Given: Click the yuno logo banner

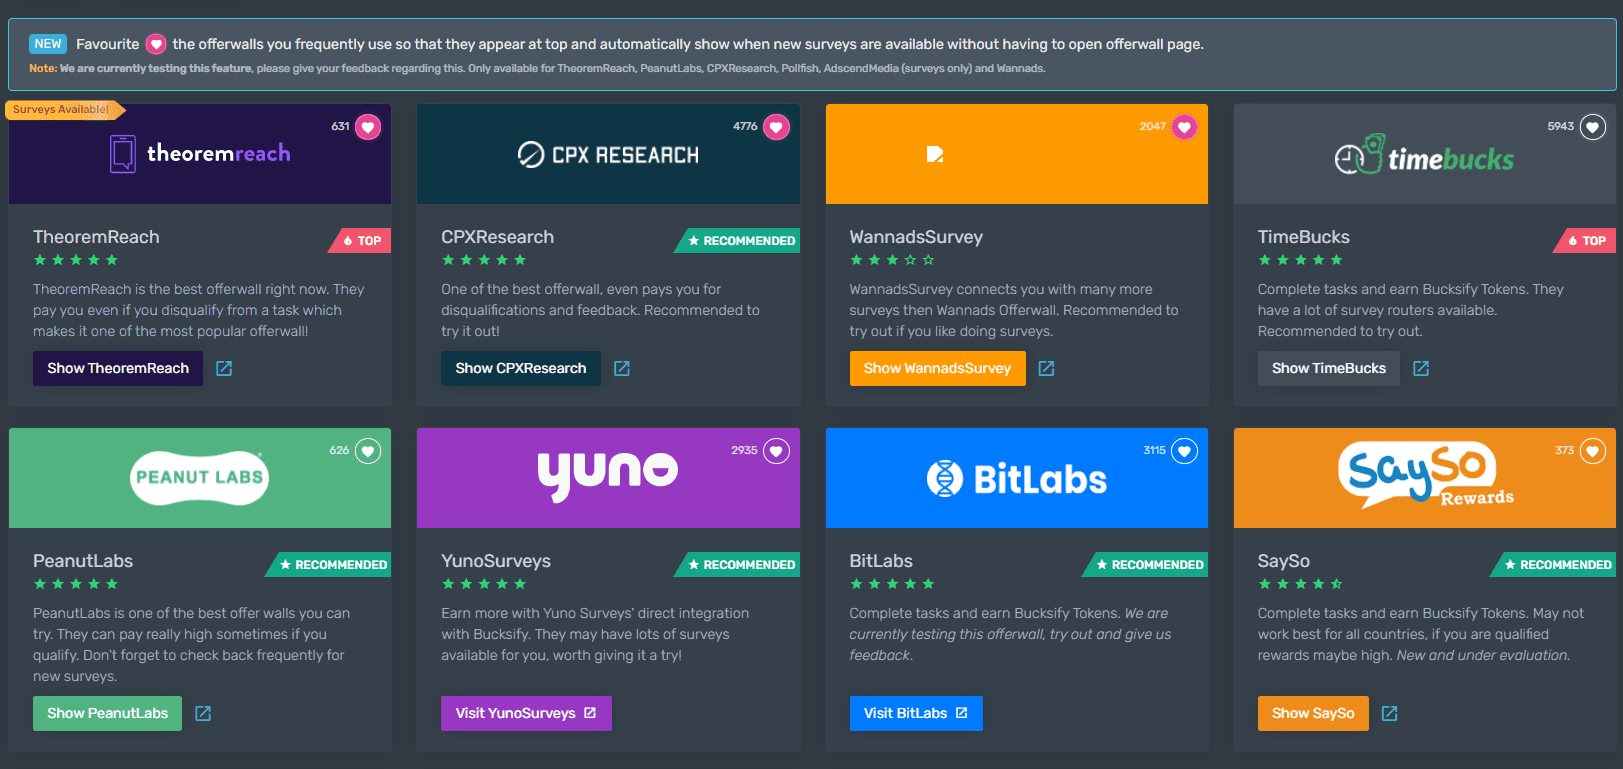Looking at the screenshot, I should pos(608,478).
